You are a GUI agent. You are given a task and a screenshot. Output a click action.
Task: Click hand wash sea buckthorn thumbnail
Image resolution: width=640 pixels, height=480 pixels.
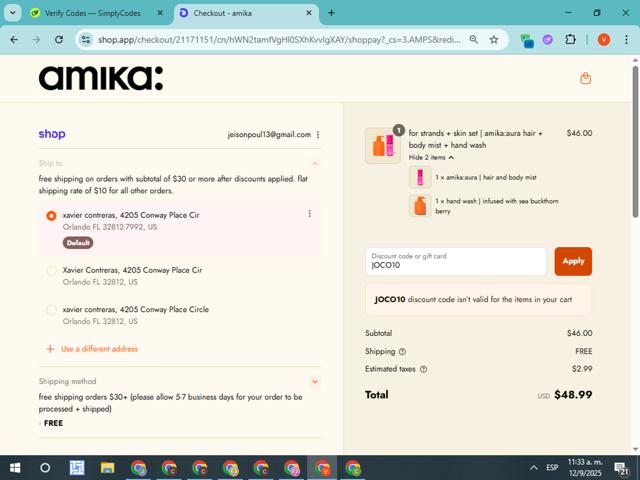pos(420,206)
